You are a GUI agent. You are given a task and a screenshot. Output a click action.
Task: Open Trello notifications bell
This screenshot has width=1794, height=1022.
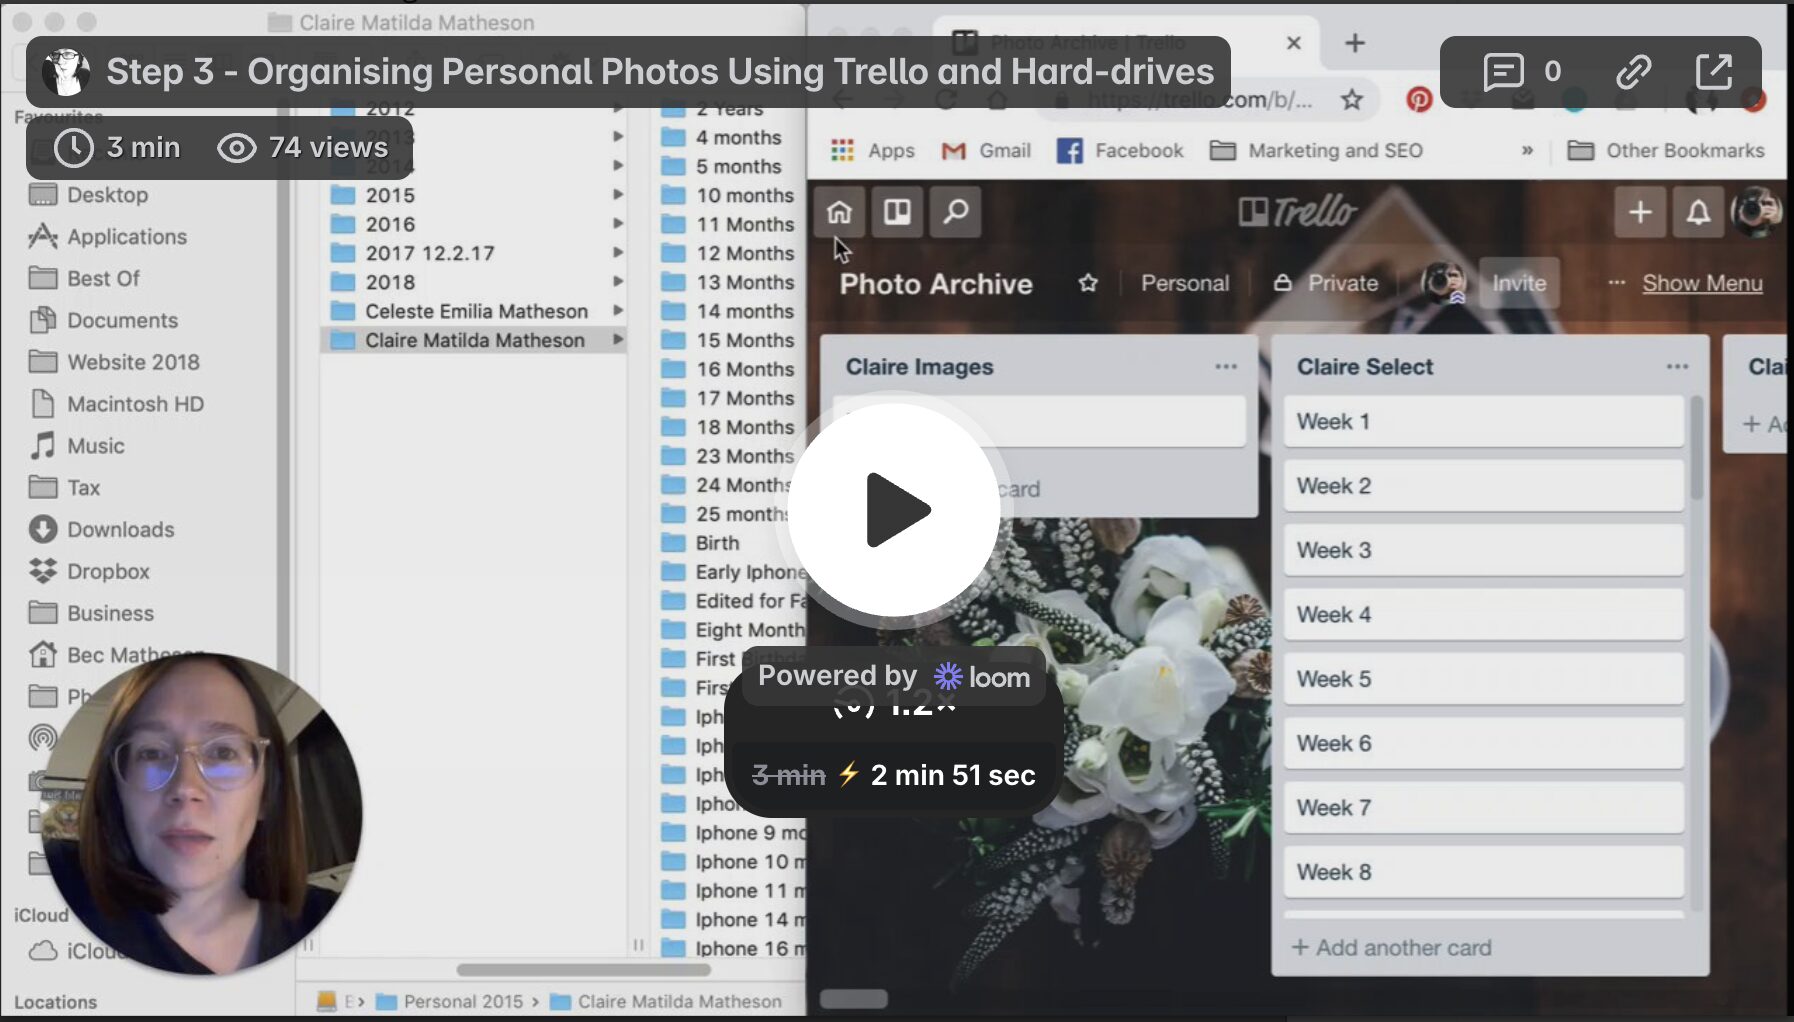pos(1698,212)
